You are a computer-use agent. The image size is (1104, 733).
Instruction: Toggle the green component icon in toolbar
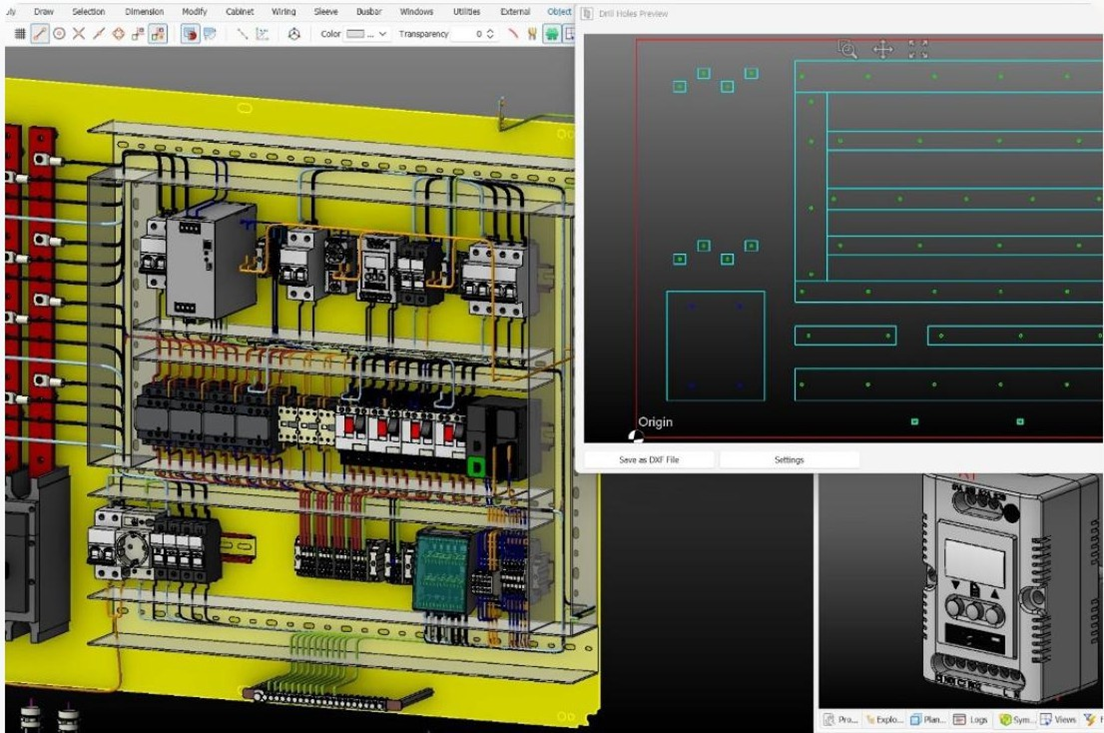pos(552,33)
